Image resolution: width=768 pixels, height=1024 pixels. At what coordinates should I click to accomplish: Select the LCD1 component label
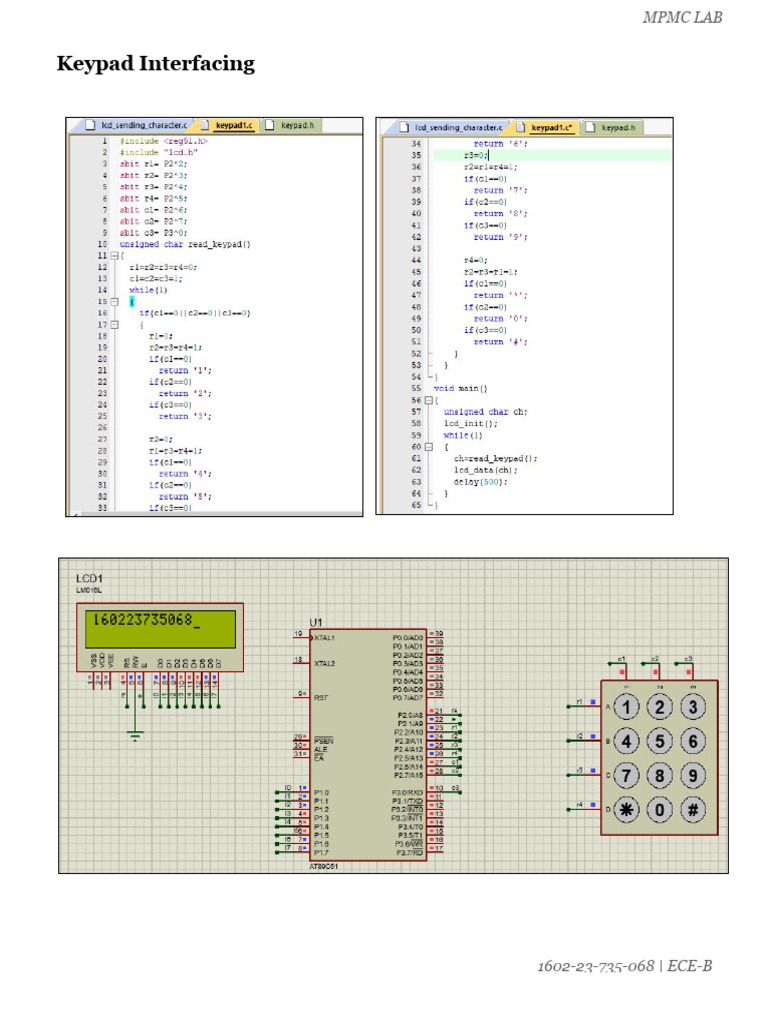pyautogui.click(x=89, y=579)
